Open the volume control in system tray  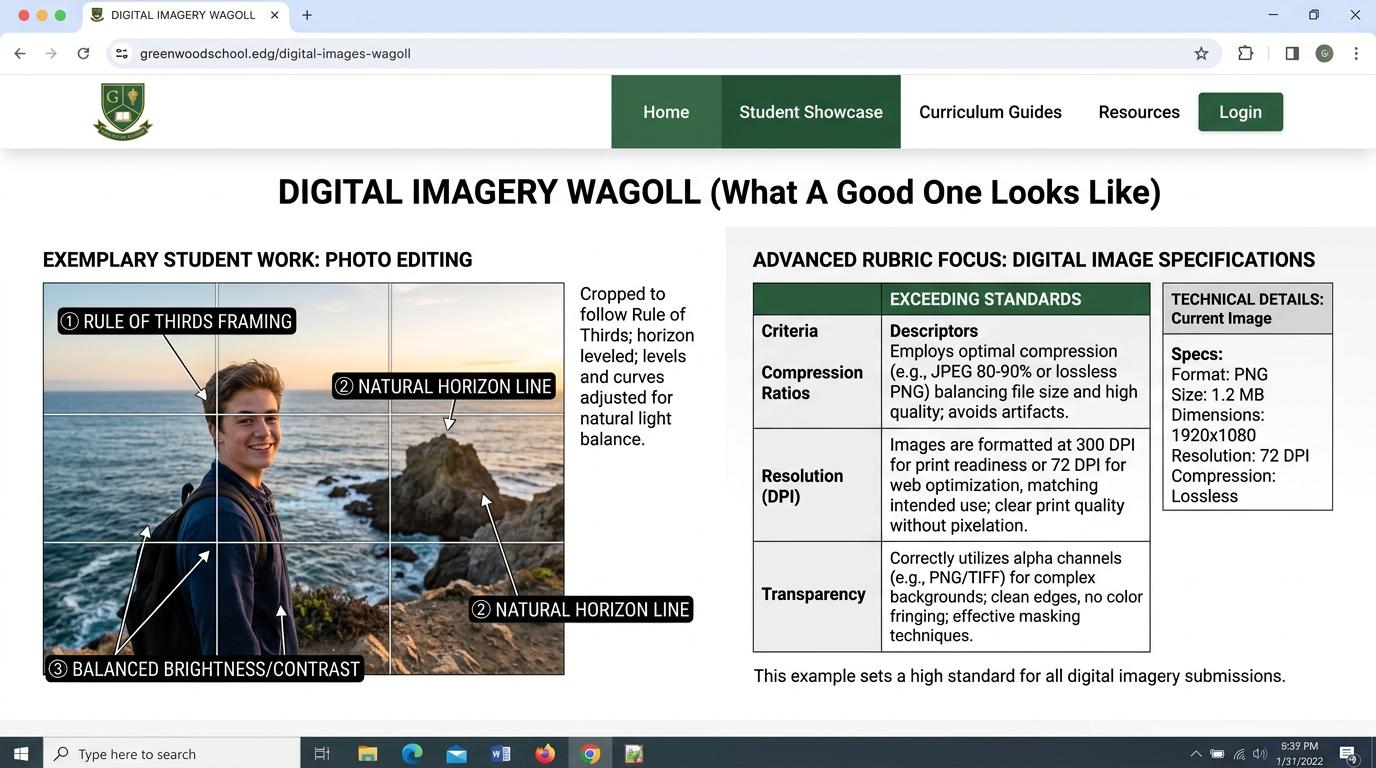click(1259, 754)
